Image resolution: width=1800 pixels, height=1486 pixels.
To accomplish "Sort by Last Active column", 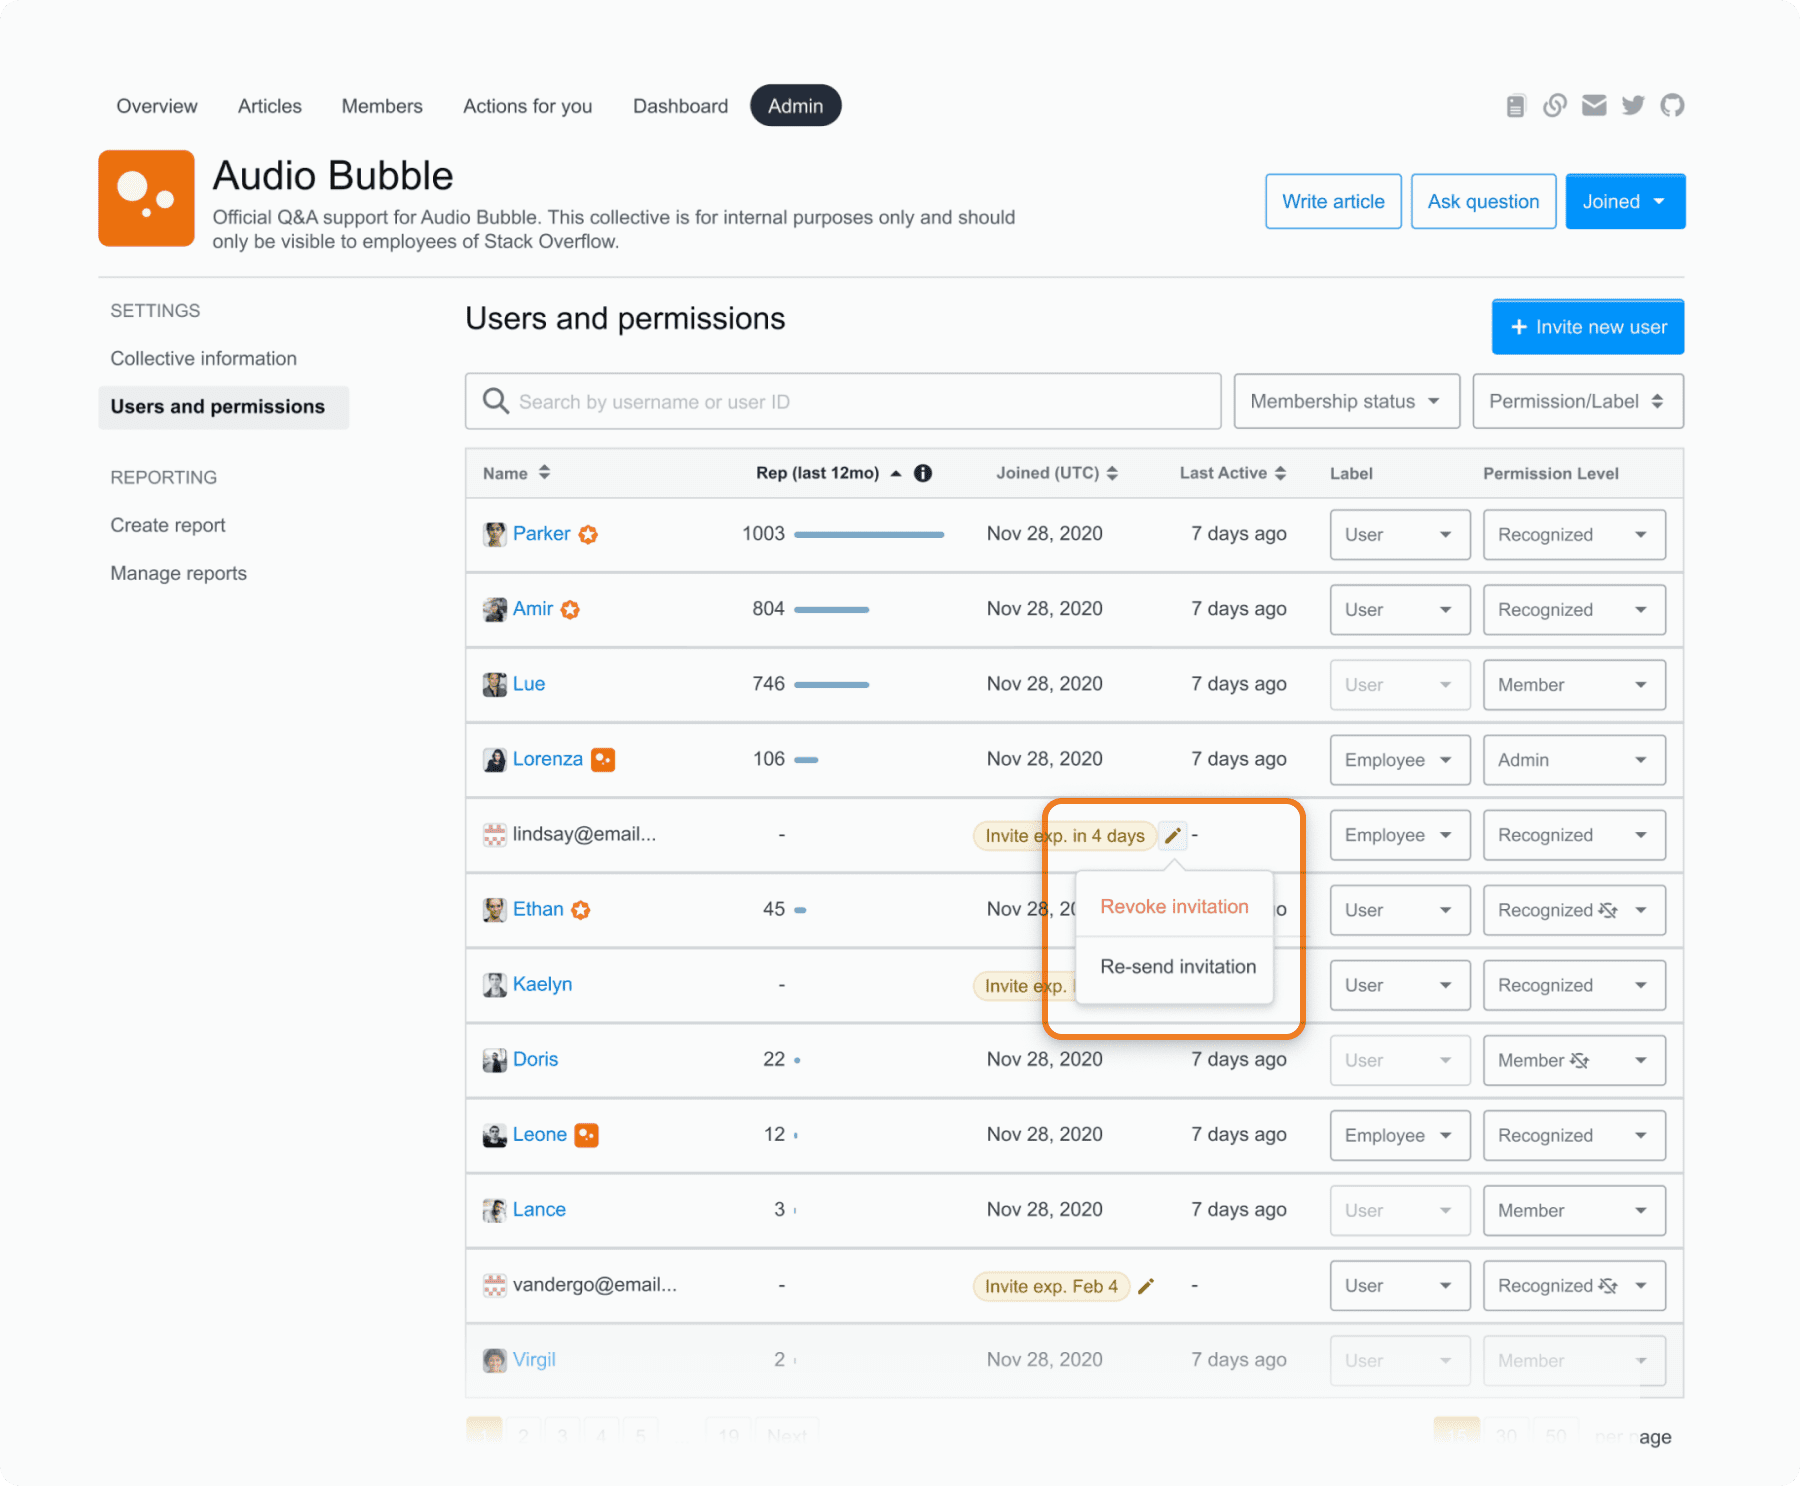I will pos(1232,473).
